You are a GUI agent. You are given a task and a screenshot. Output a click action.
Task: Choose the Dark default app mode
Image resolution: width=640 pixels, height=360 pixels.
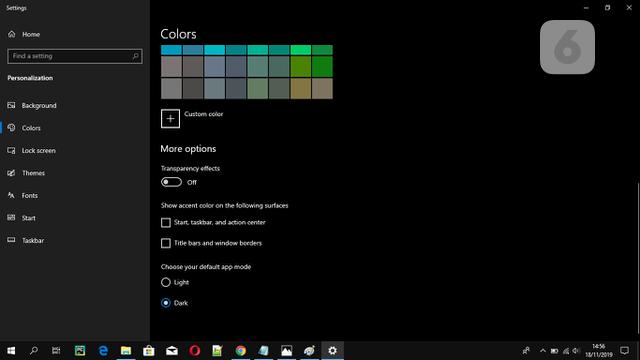[166, 303]
